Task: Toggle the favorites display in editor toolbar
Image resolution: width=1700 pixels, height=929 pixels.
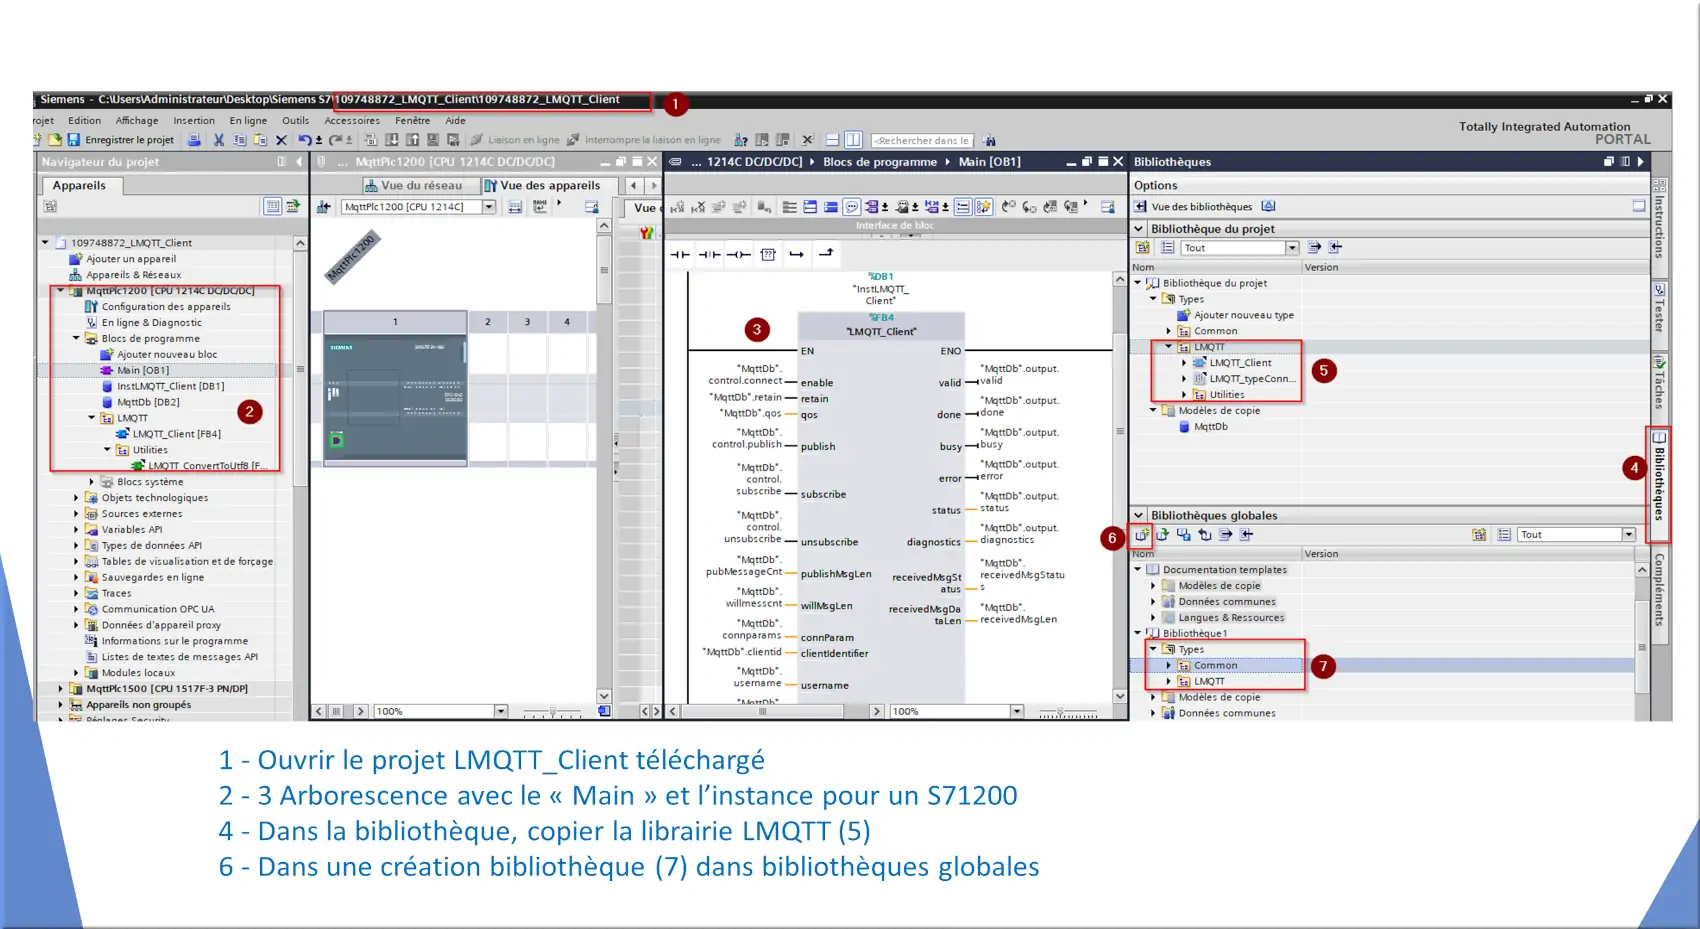Action: pyautogui.click(x=983, y=207)
